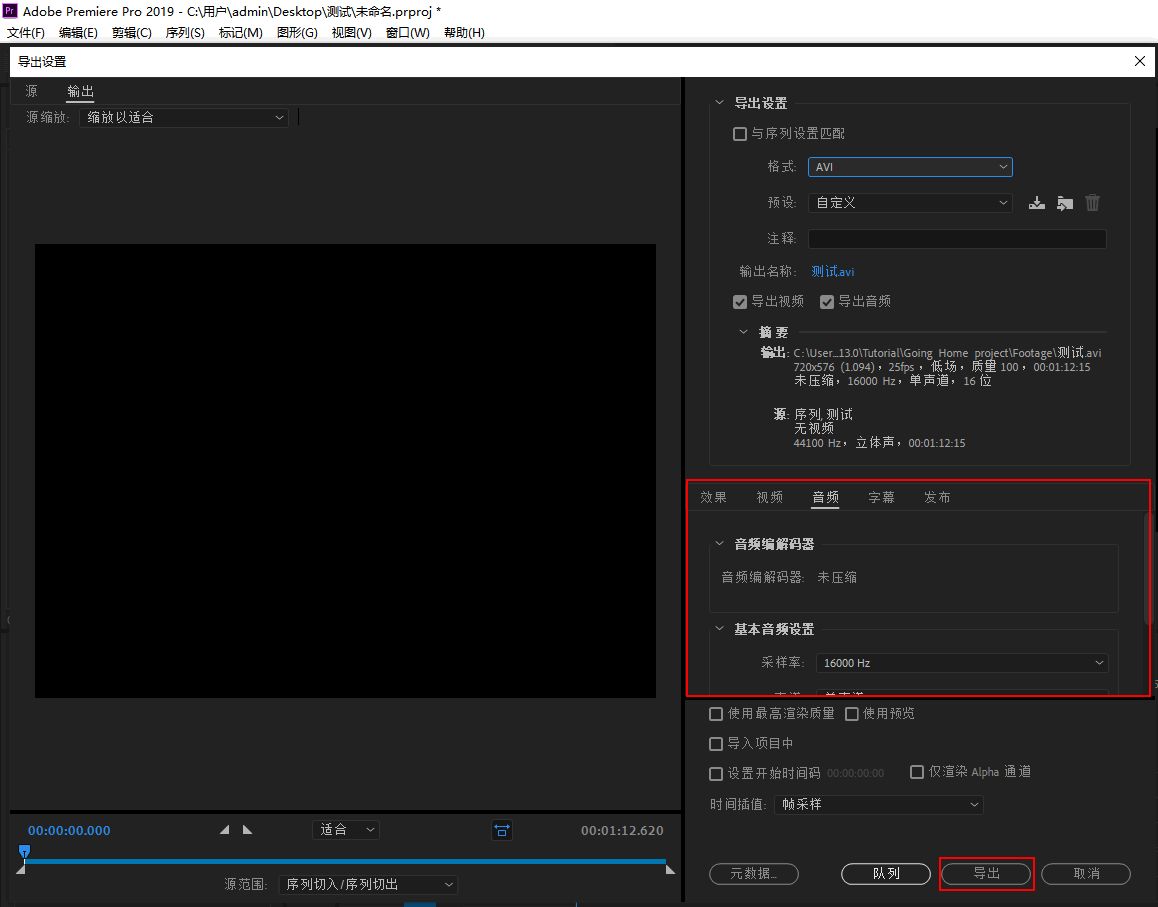Enable use previews checkbox

[852, 713]
